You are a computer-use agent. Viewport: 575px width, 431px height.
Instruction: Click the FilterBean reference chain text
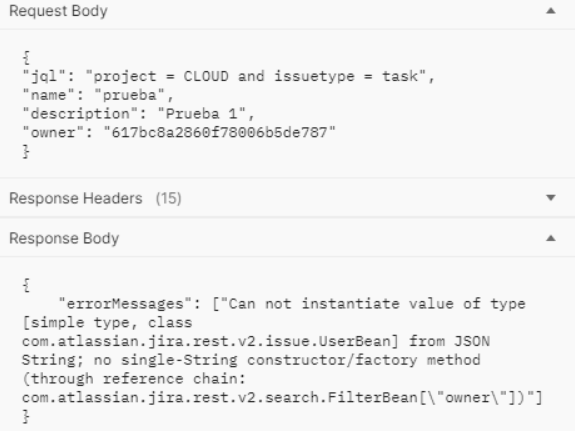pos(282,397)
